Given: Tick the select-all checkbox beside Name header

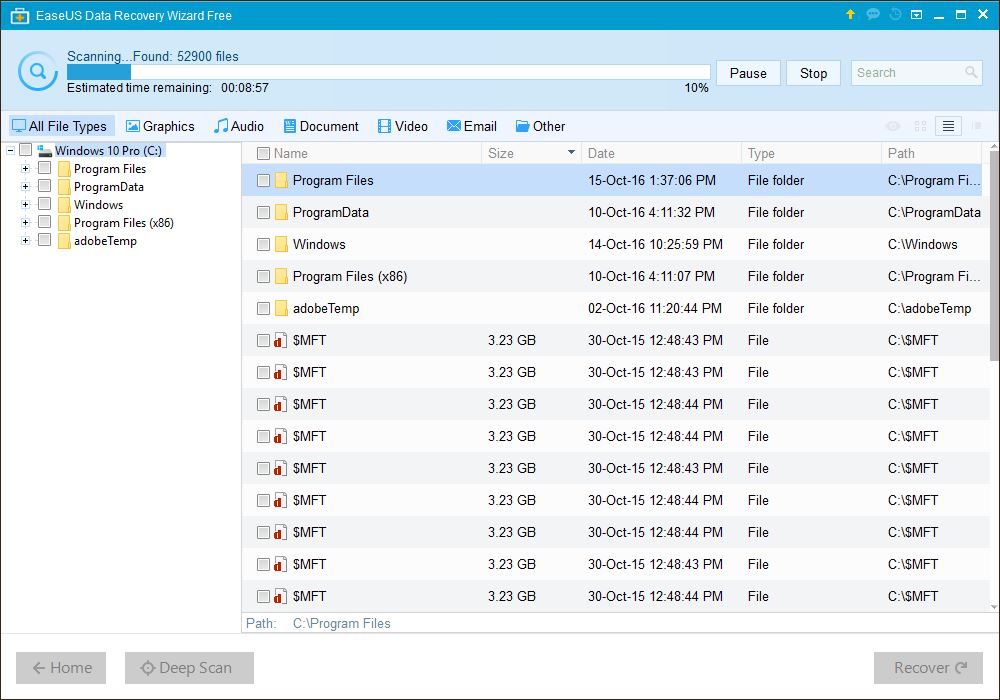Looking at the screenshot, I should coord(263,153).
